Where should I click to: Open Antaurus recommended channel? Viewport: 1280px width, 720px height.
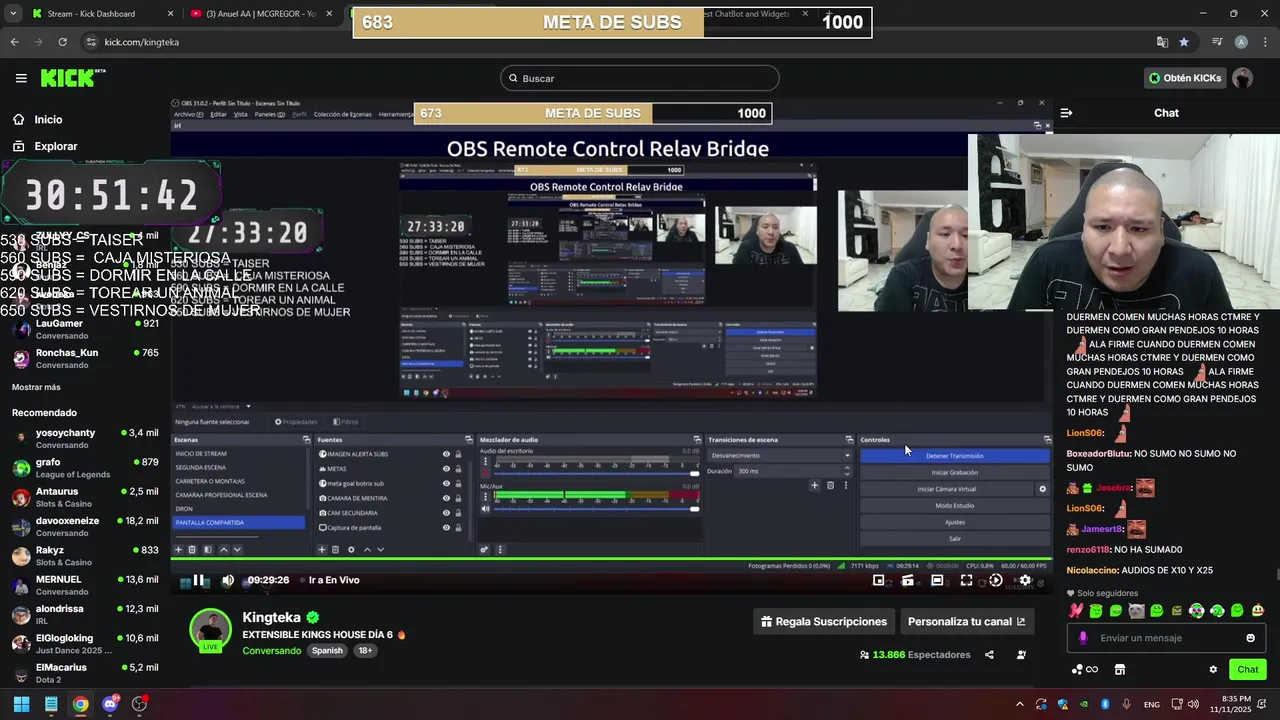point(85,497)
